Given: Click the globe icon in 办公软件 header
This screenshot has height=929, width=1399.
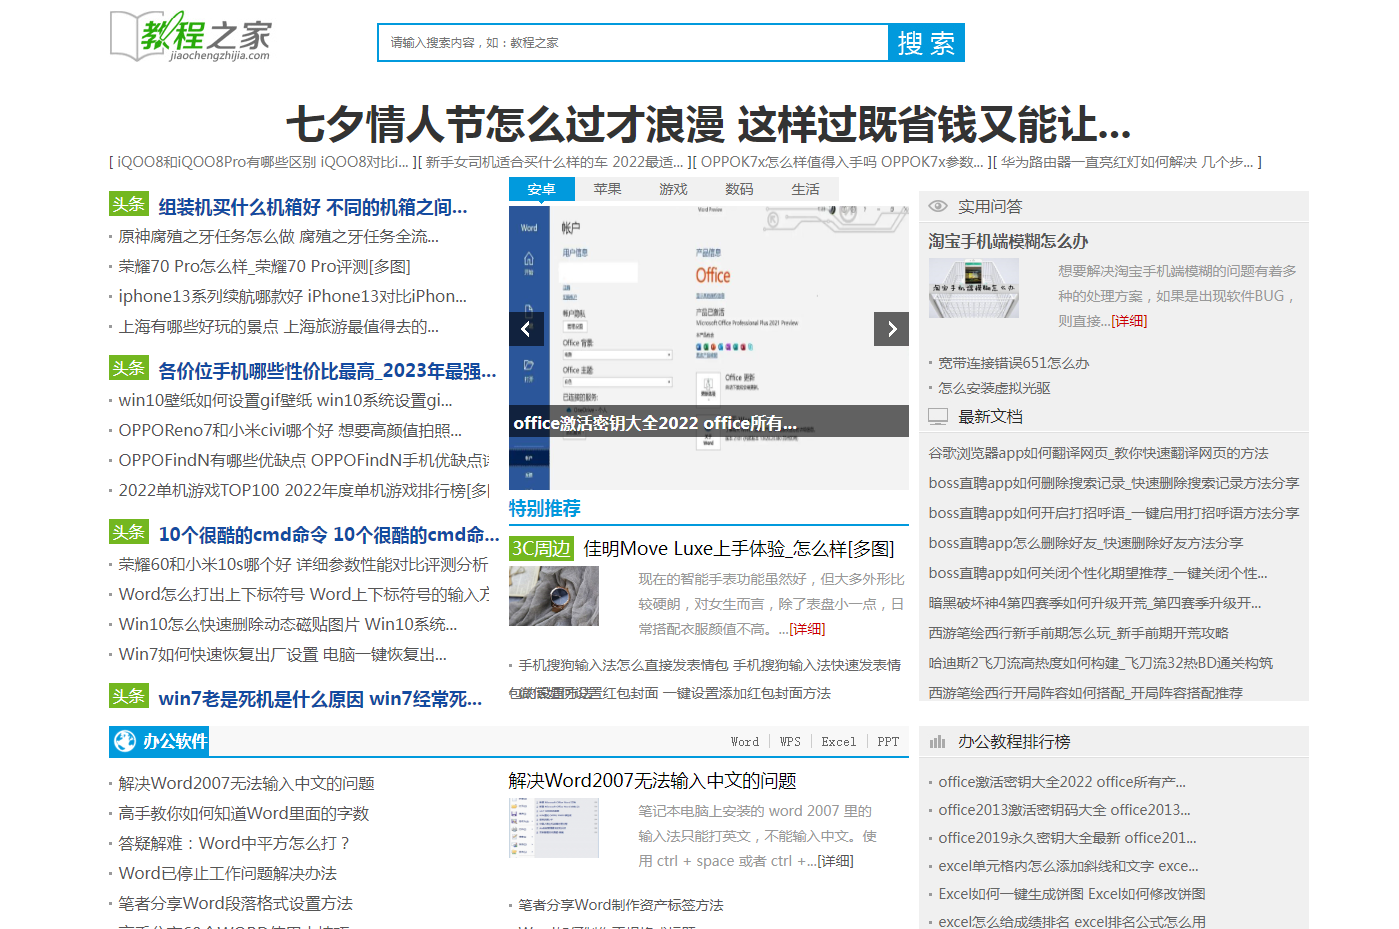Looking at the screenshot, I should 125,741.
